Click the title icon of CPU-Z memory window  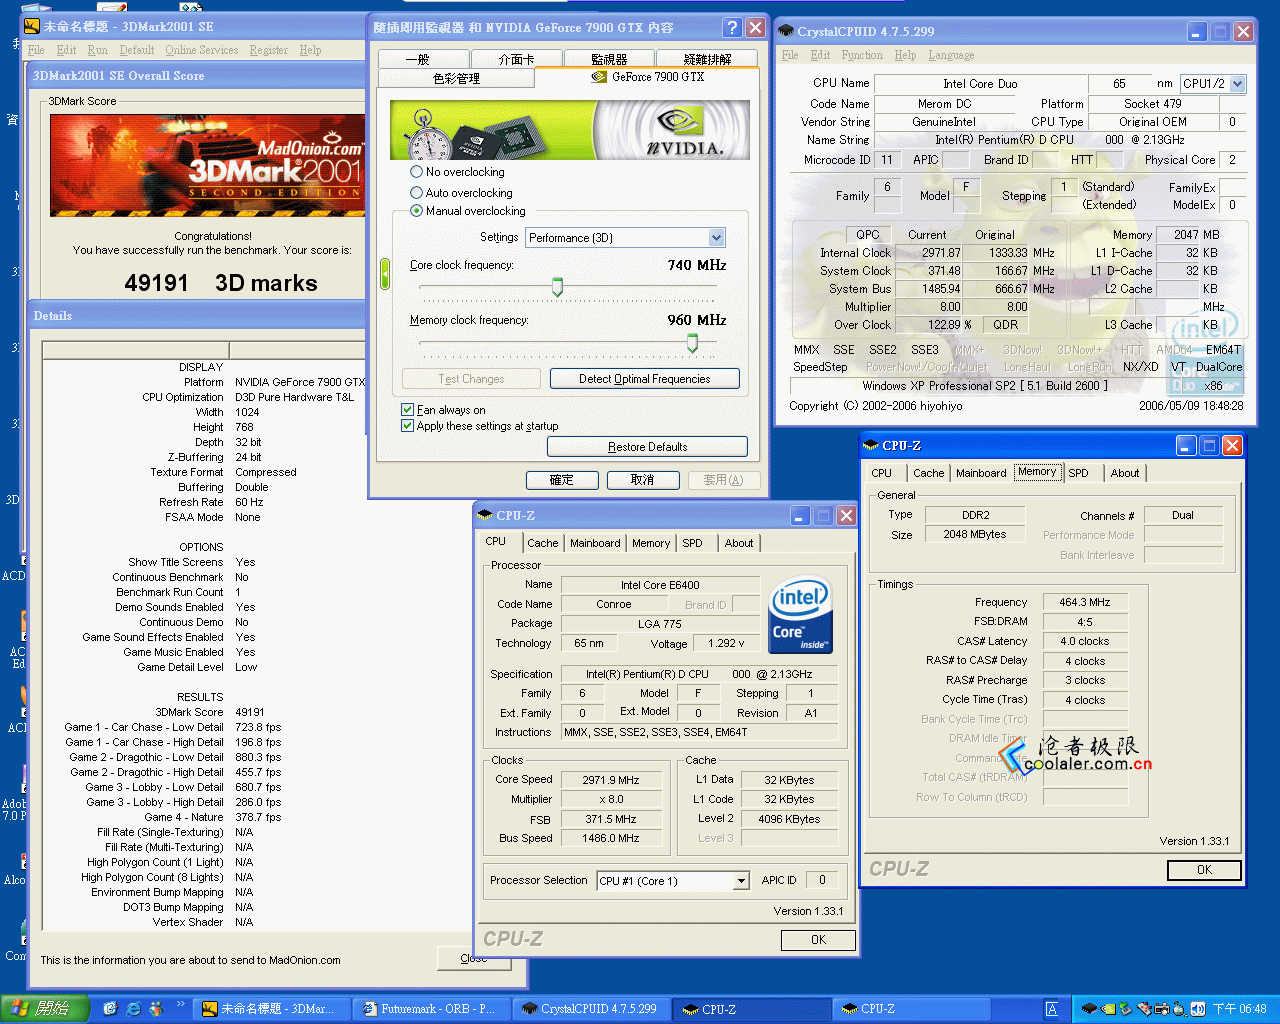pos(871,445)
